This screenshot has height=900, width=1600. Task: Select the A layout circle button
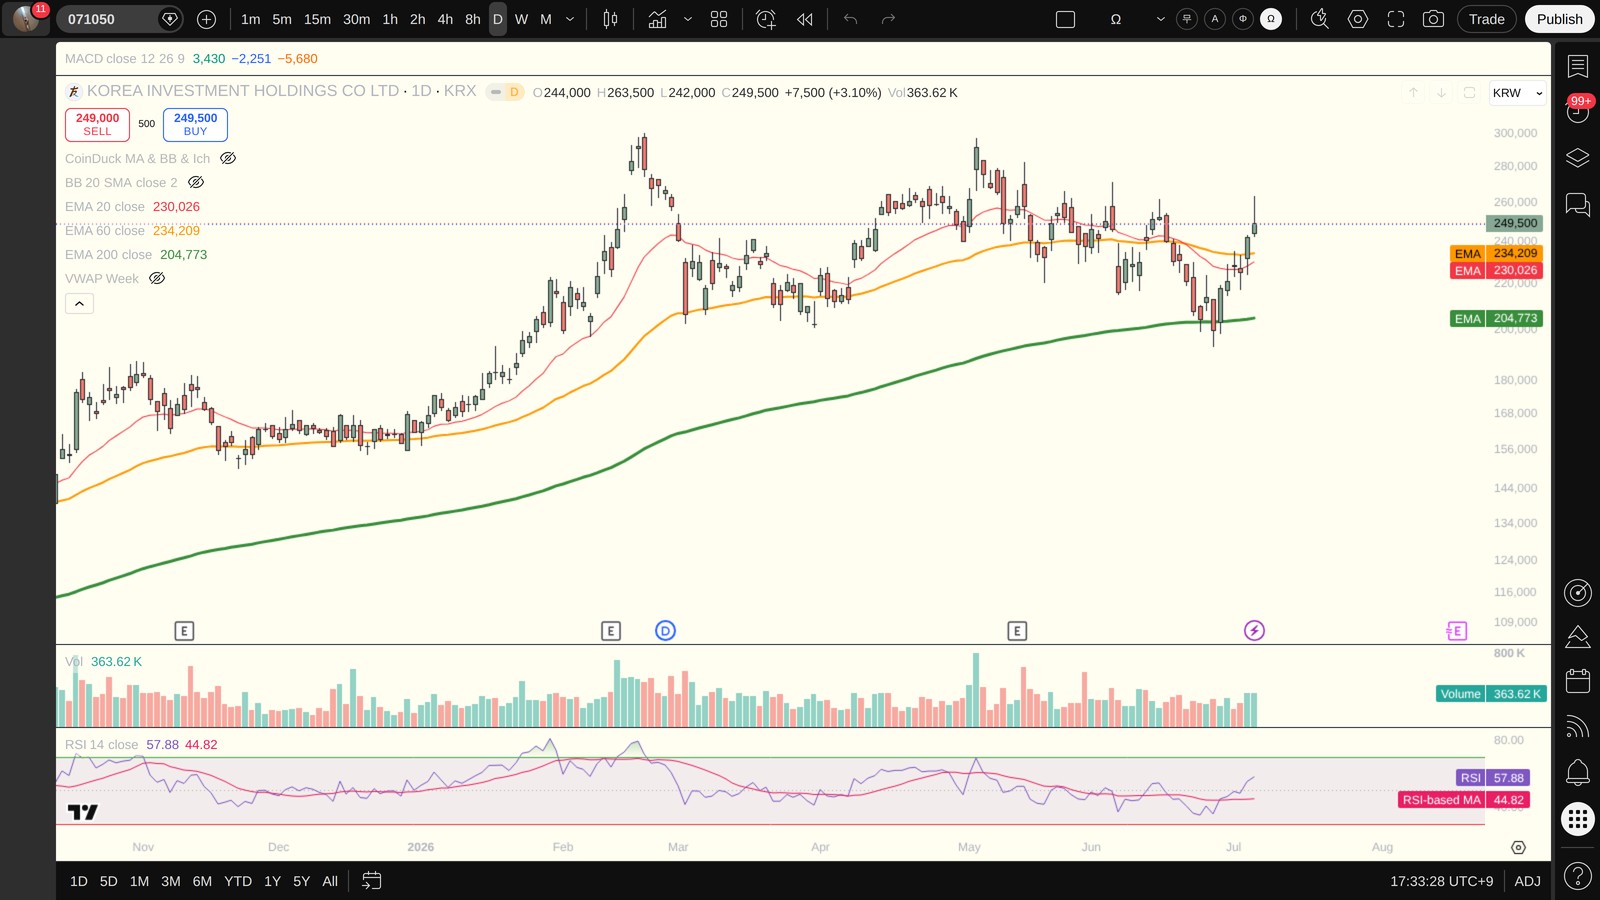coord(1215,19)
